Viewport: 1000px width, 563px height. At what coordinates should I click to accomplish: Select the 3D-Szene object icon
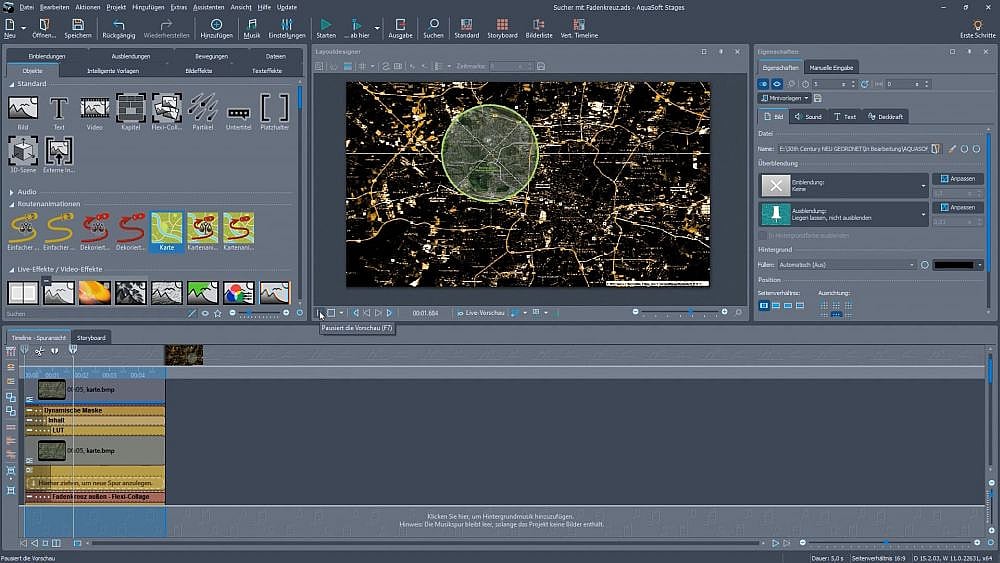pyautogui.click(x=22, y=152)
